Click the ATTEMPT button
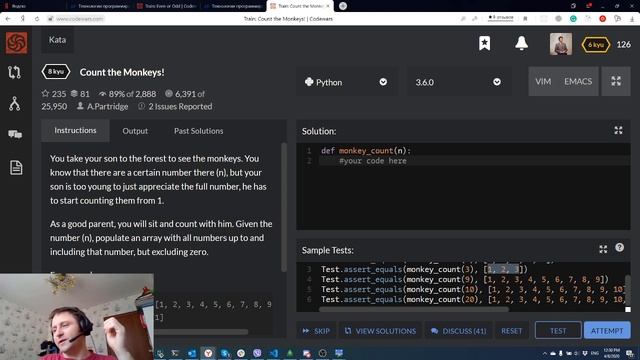Screen dimensions: 640x360 point(607,330)
